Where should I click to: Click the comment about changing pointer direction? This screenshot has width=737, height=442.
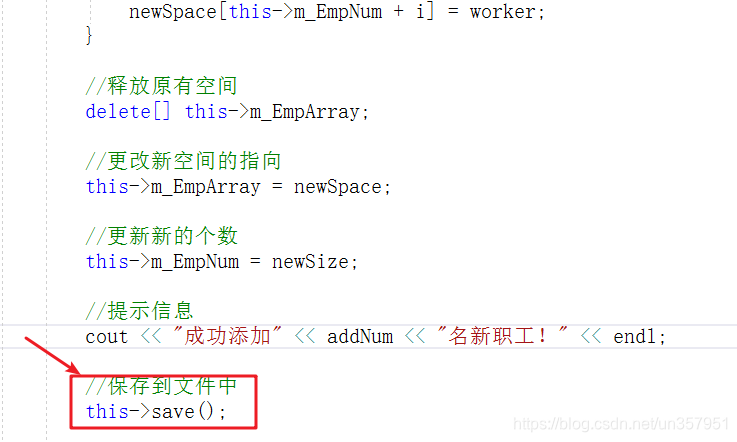[183, 161]
